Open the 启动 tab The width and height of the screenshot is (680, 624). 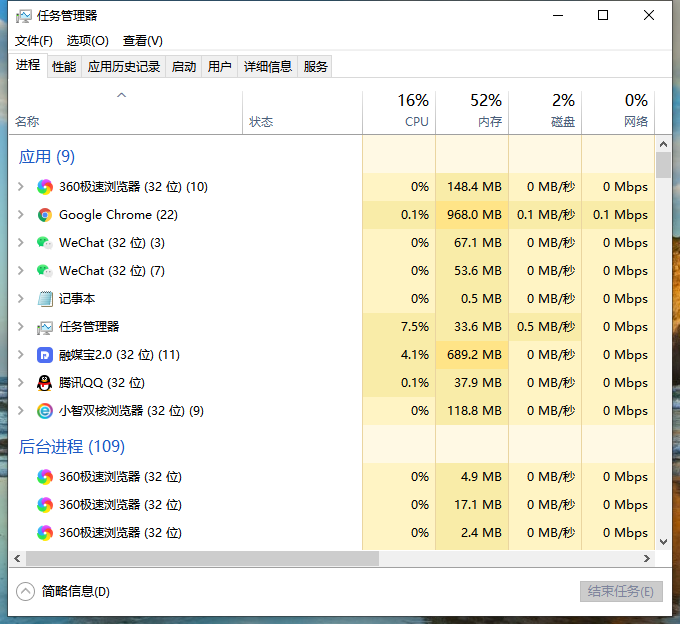pyautogui.click(x=184, y=67)
